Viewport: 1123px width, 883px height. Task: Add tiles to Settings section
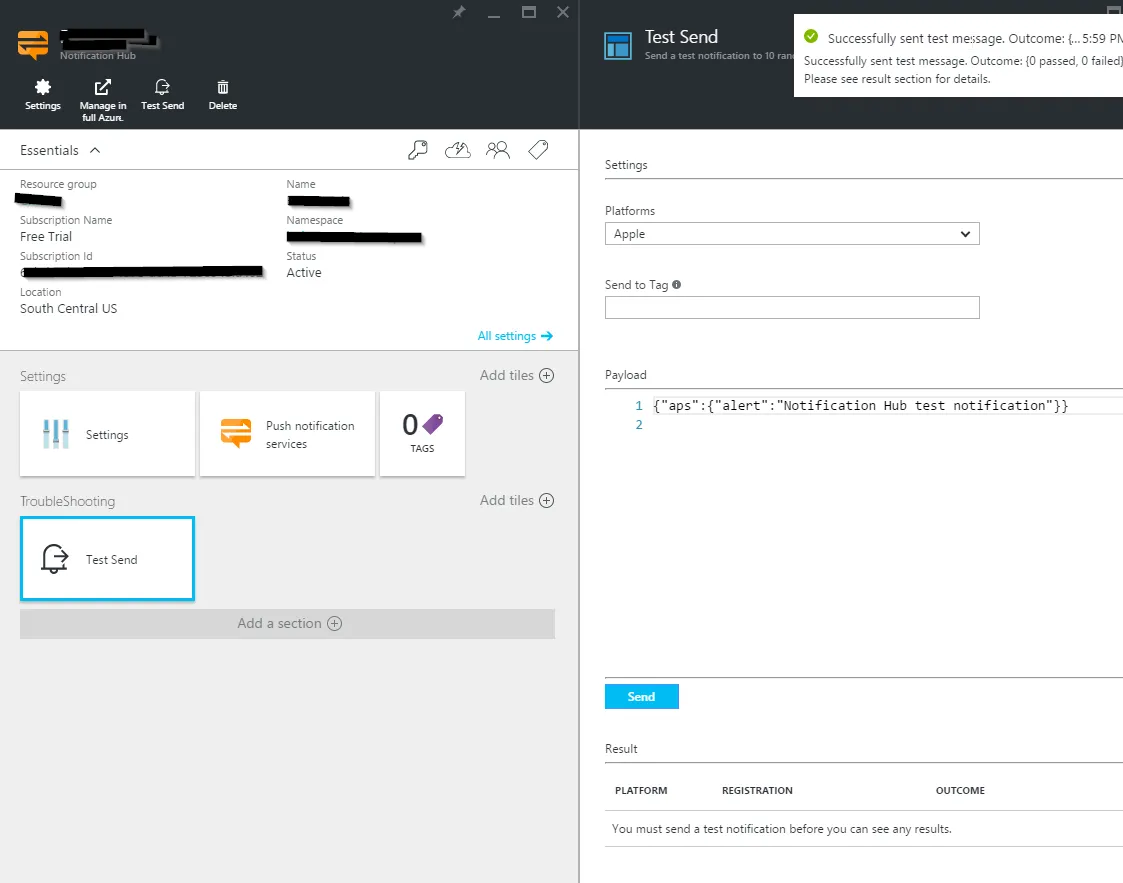(x=516, y=375)
